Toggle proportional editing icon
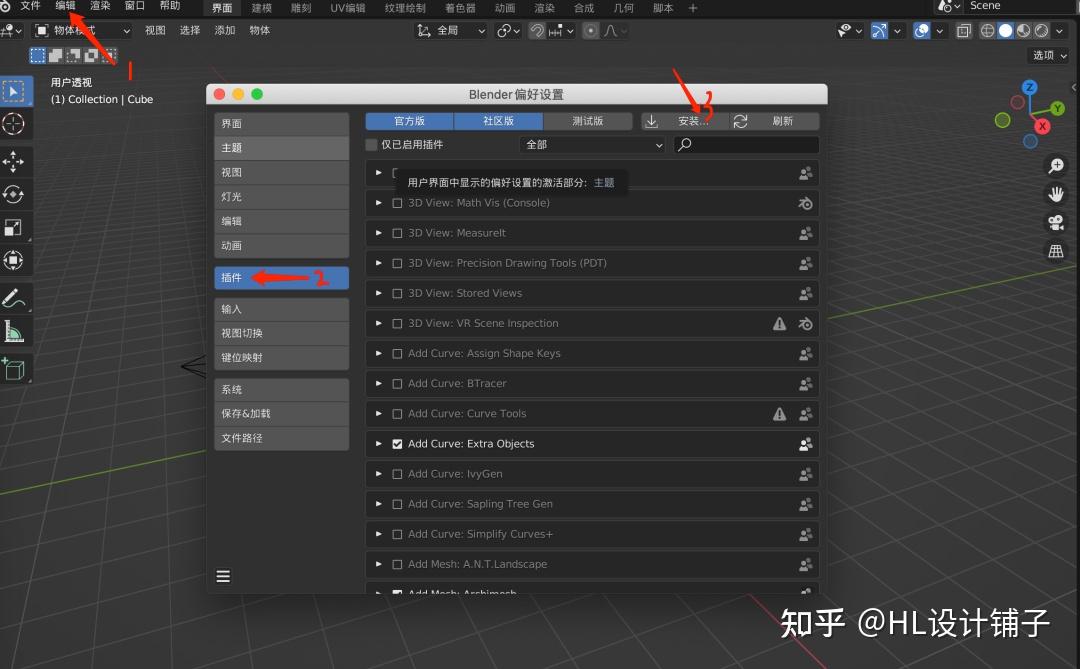This screenshot has height=669, width=1080. (x=591, y=31)
